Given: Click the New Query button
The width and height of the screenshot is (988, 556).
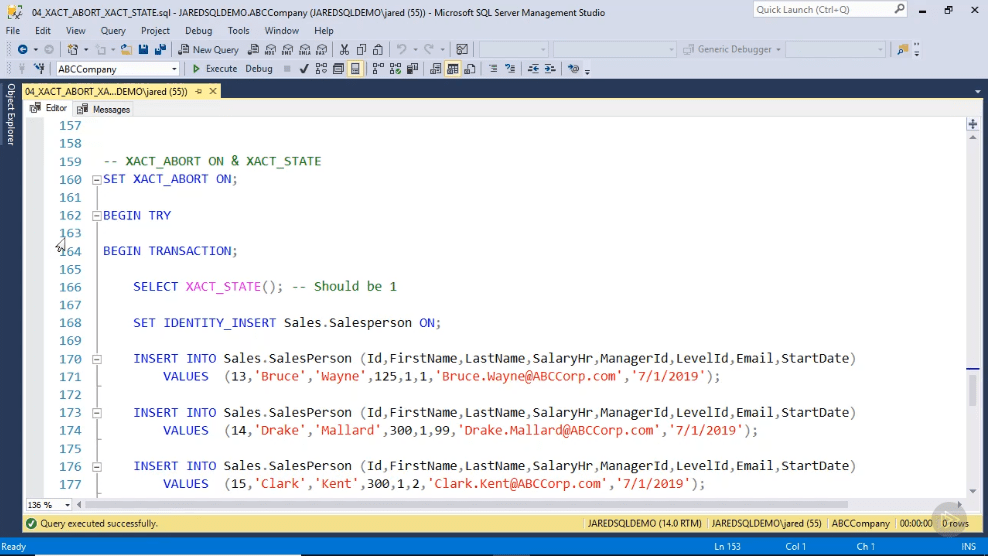Looking at the screenshot, I should (208, 49).
